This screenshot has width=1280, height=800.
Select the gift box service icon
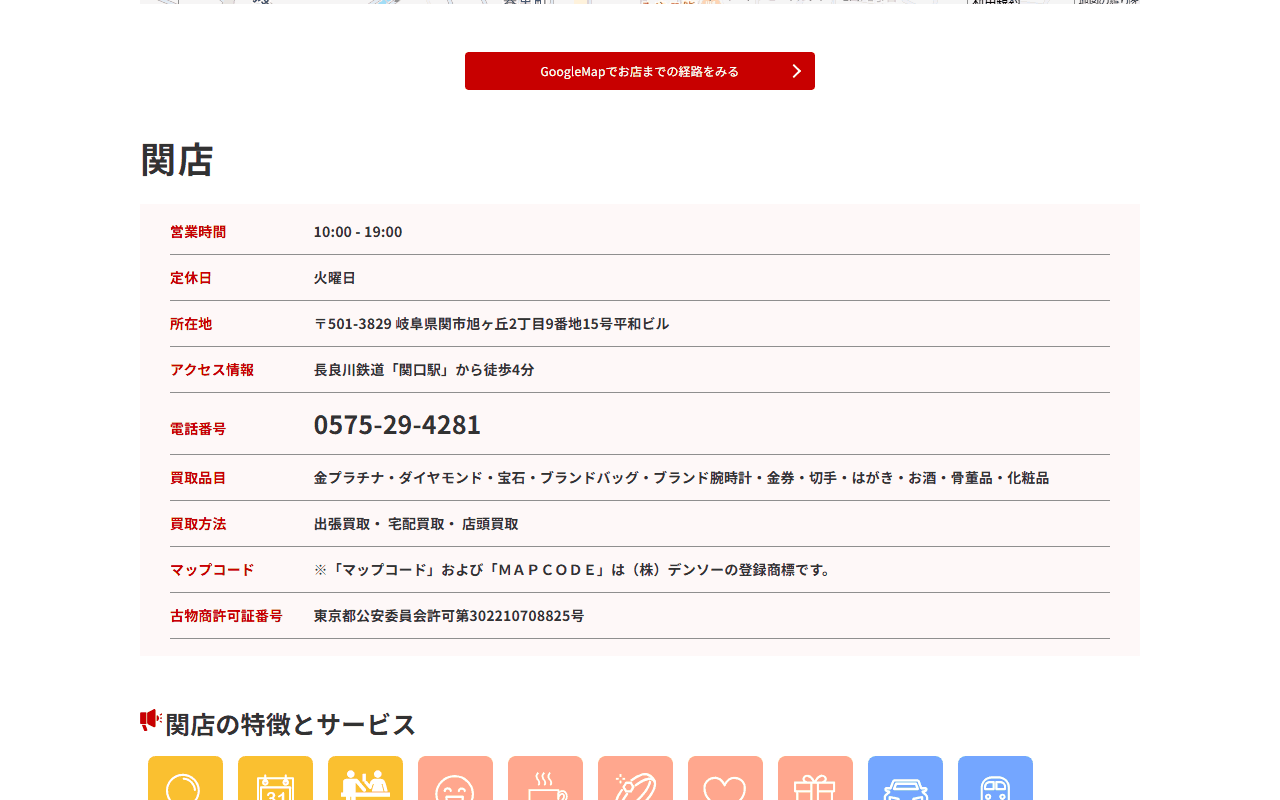point(815,778)
